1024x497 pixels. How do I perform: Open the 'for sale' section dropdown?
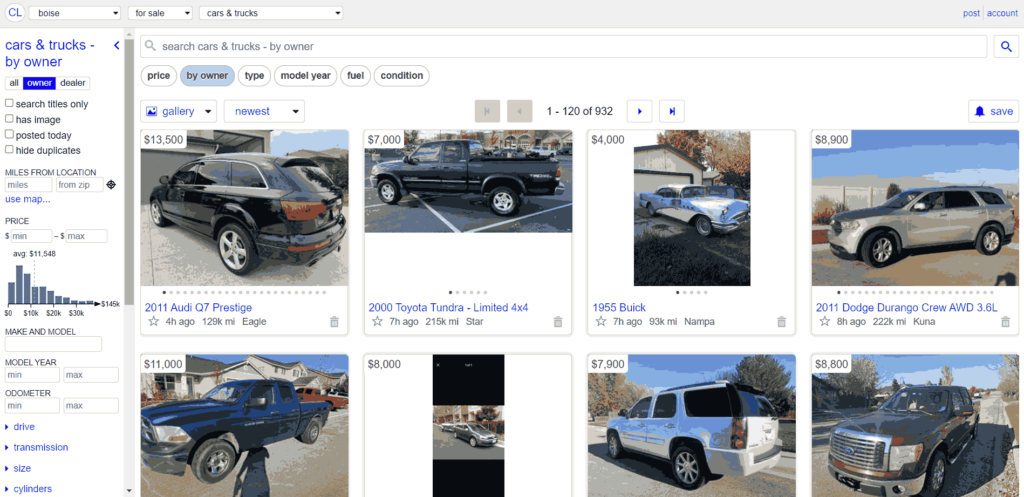(x=160, y=13)
